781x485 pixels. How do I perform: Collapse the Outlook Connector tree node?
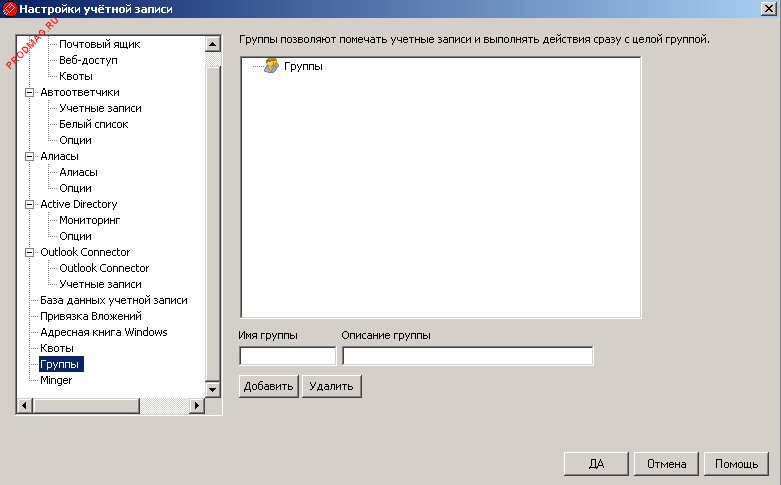click(29, 252)
